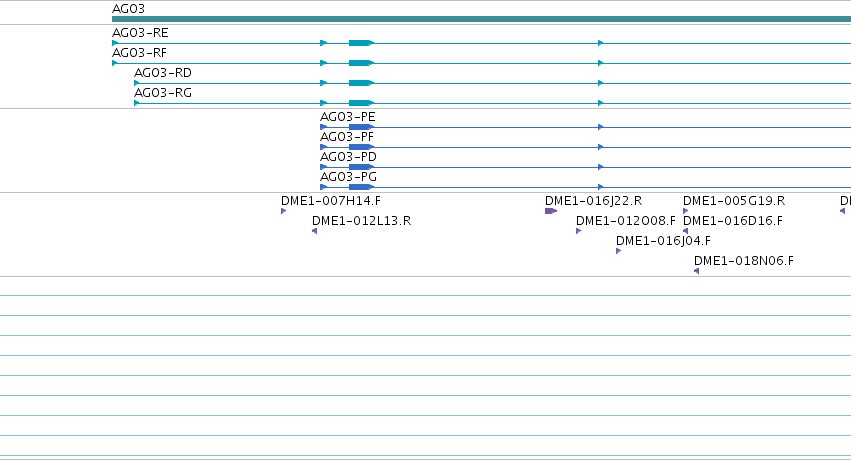This screenshot has width=851, height=460.
Task: Click the DME1-012O08.F arrow marker
Action: pyautogui.click(x=579, y=231)
